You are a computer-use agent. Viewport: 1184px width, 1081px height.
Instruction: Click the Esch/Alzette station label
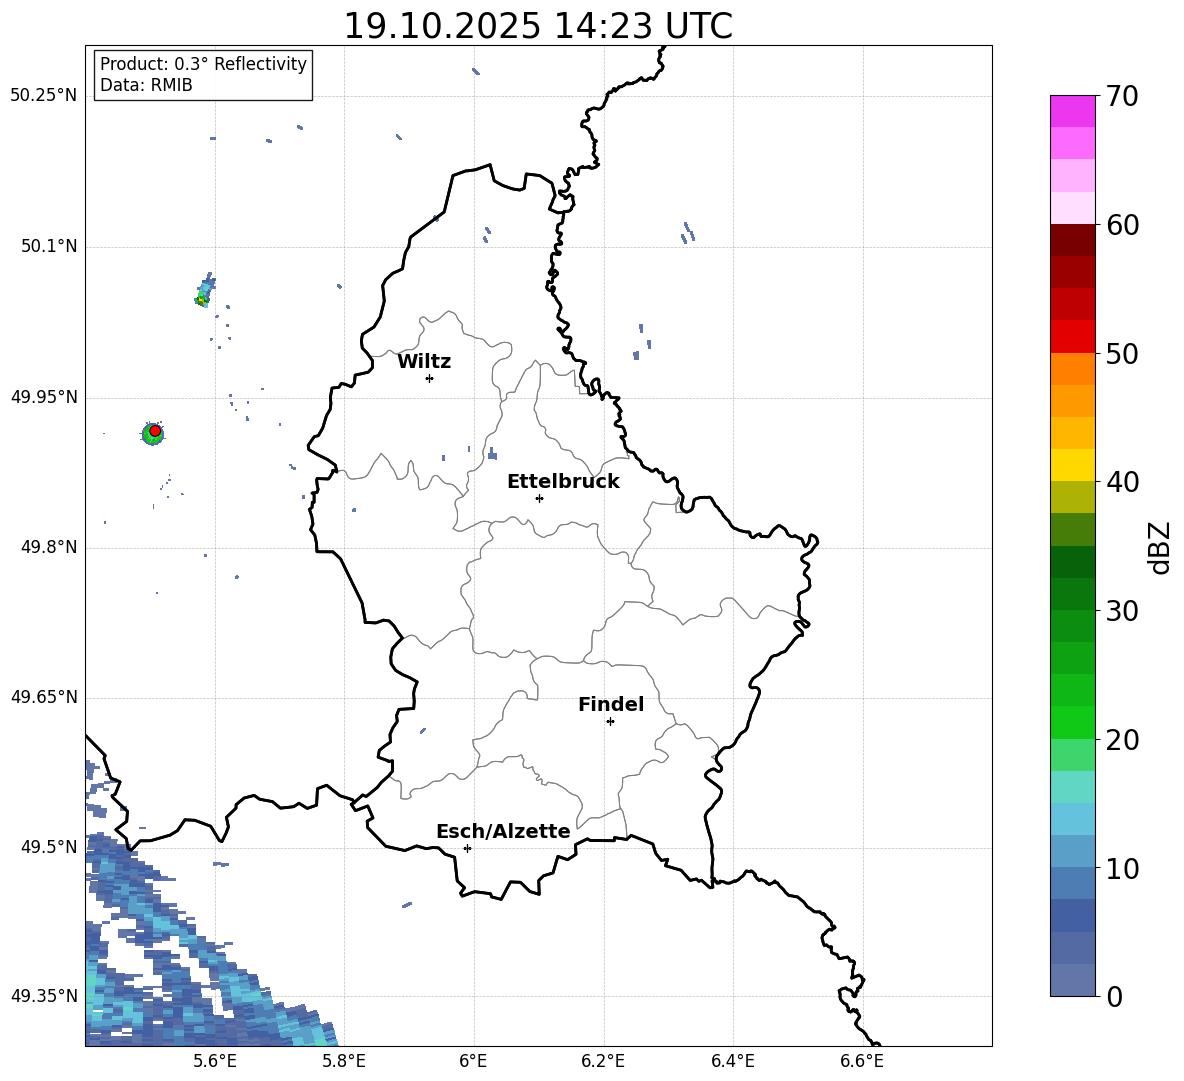503,831
